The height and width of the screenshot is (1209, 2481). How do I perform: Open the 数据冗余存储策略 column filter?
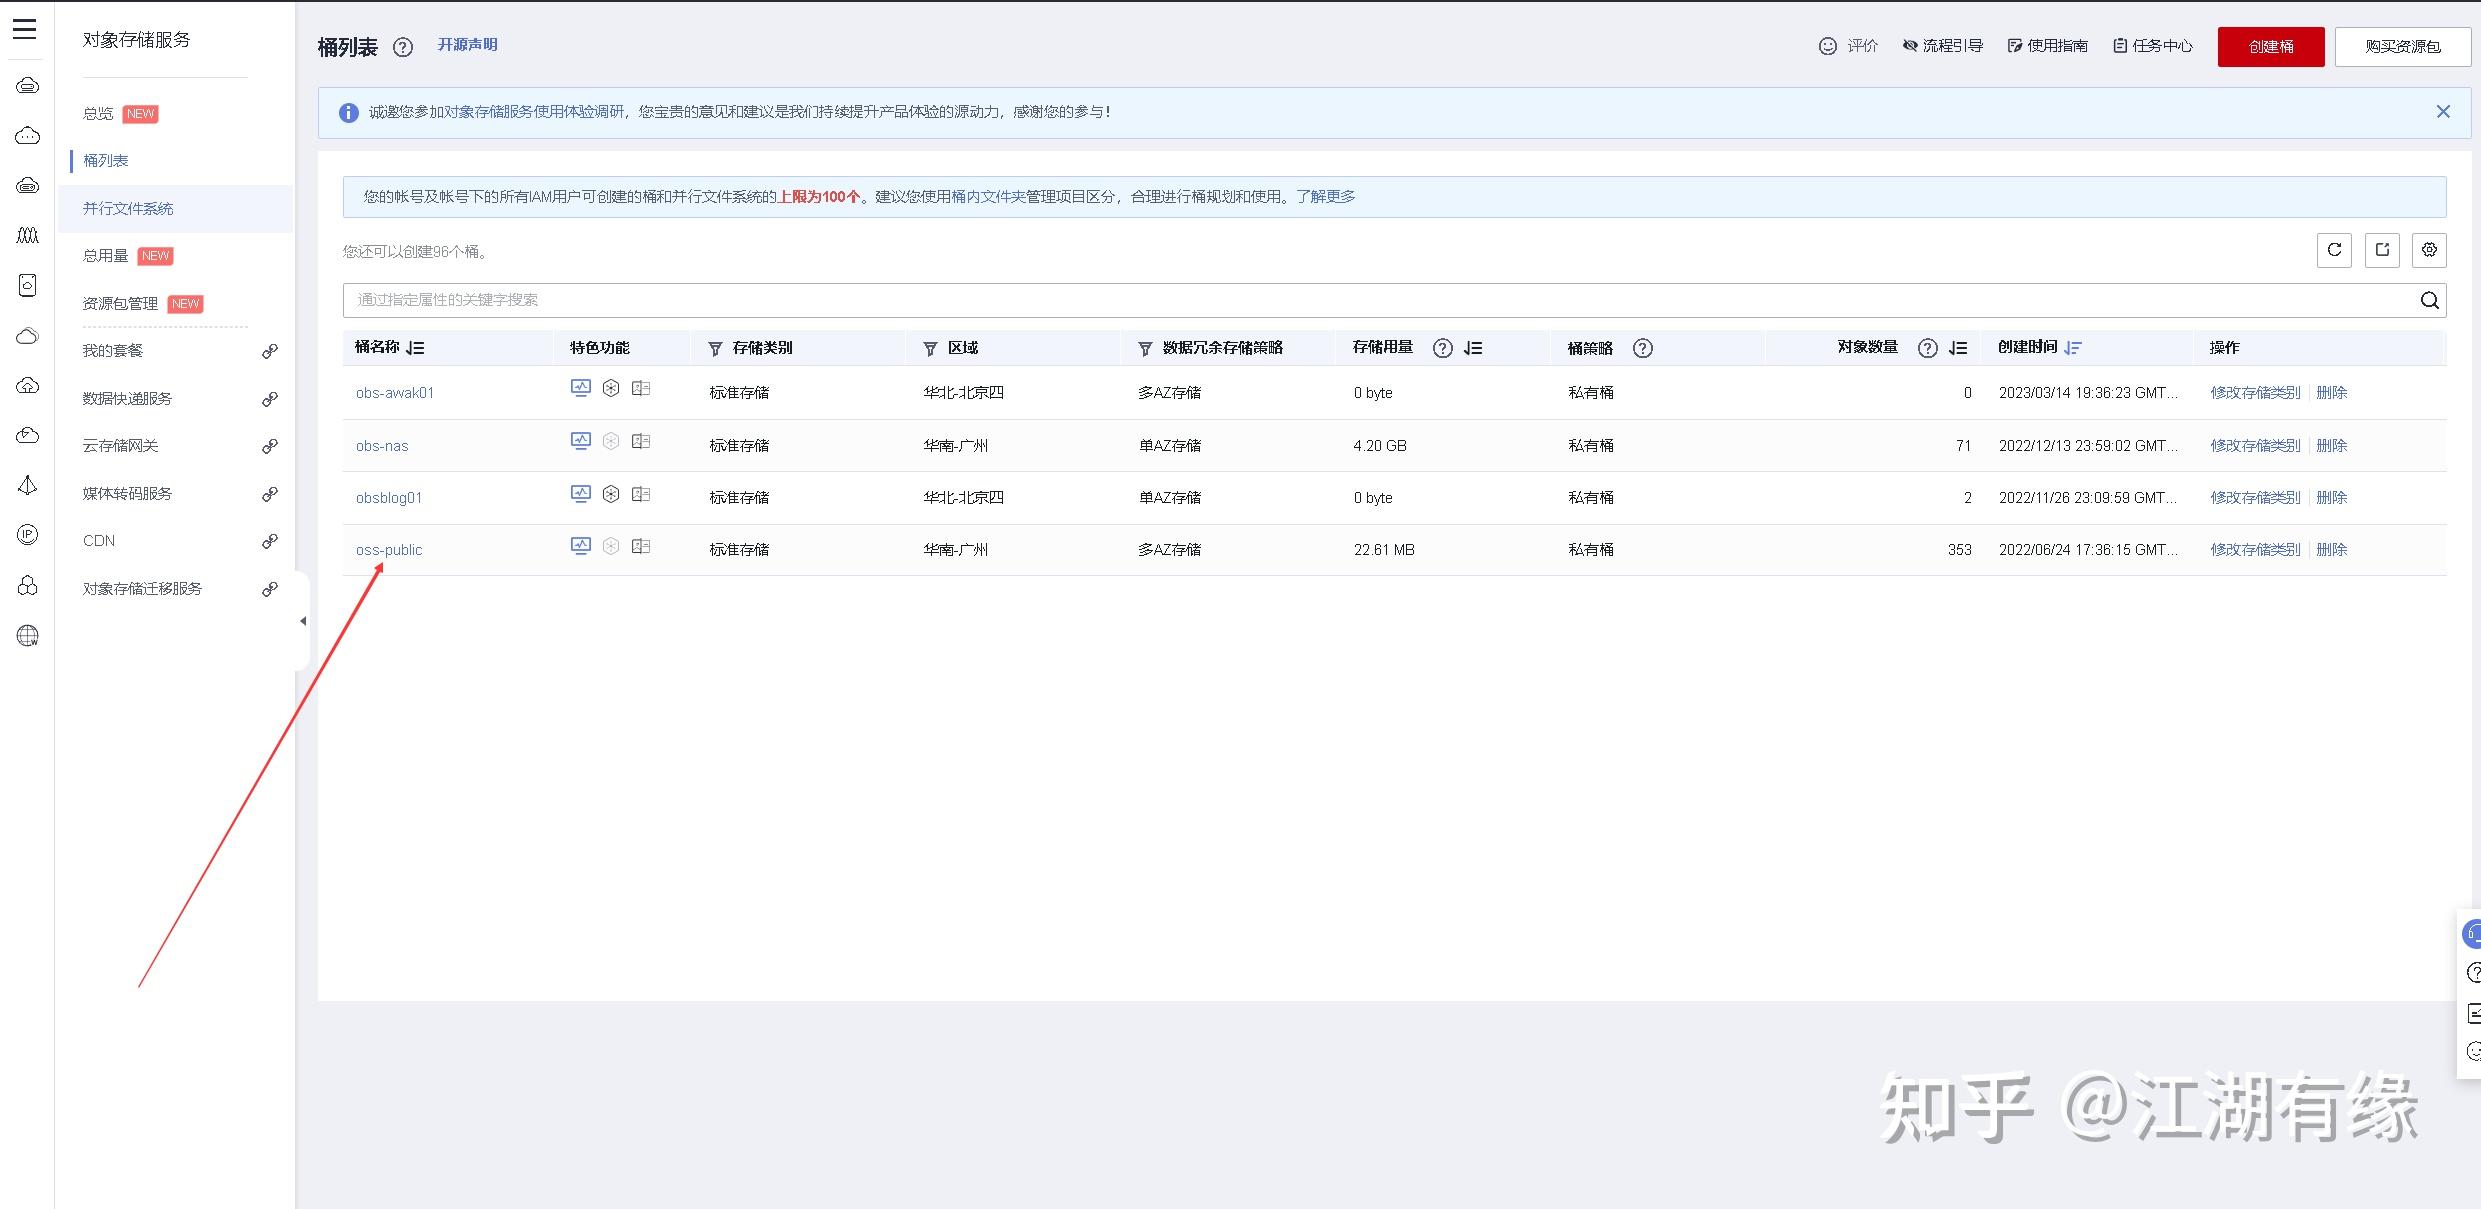point(1145,349)
